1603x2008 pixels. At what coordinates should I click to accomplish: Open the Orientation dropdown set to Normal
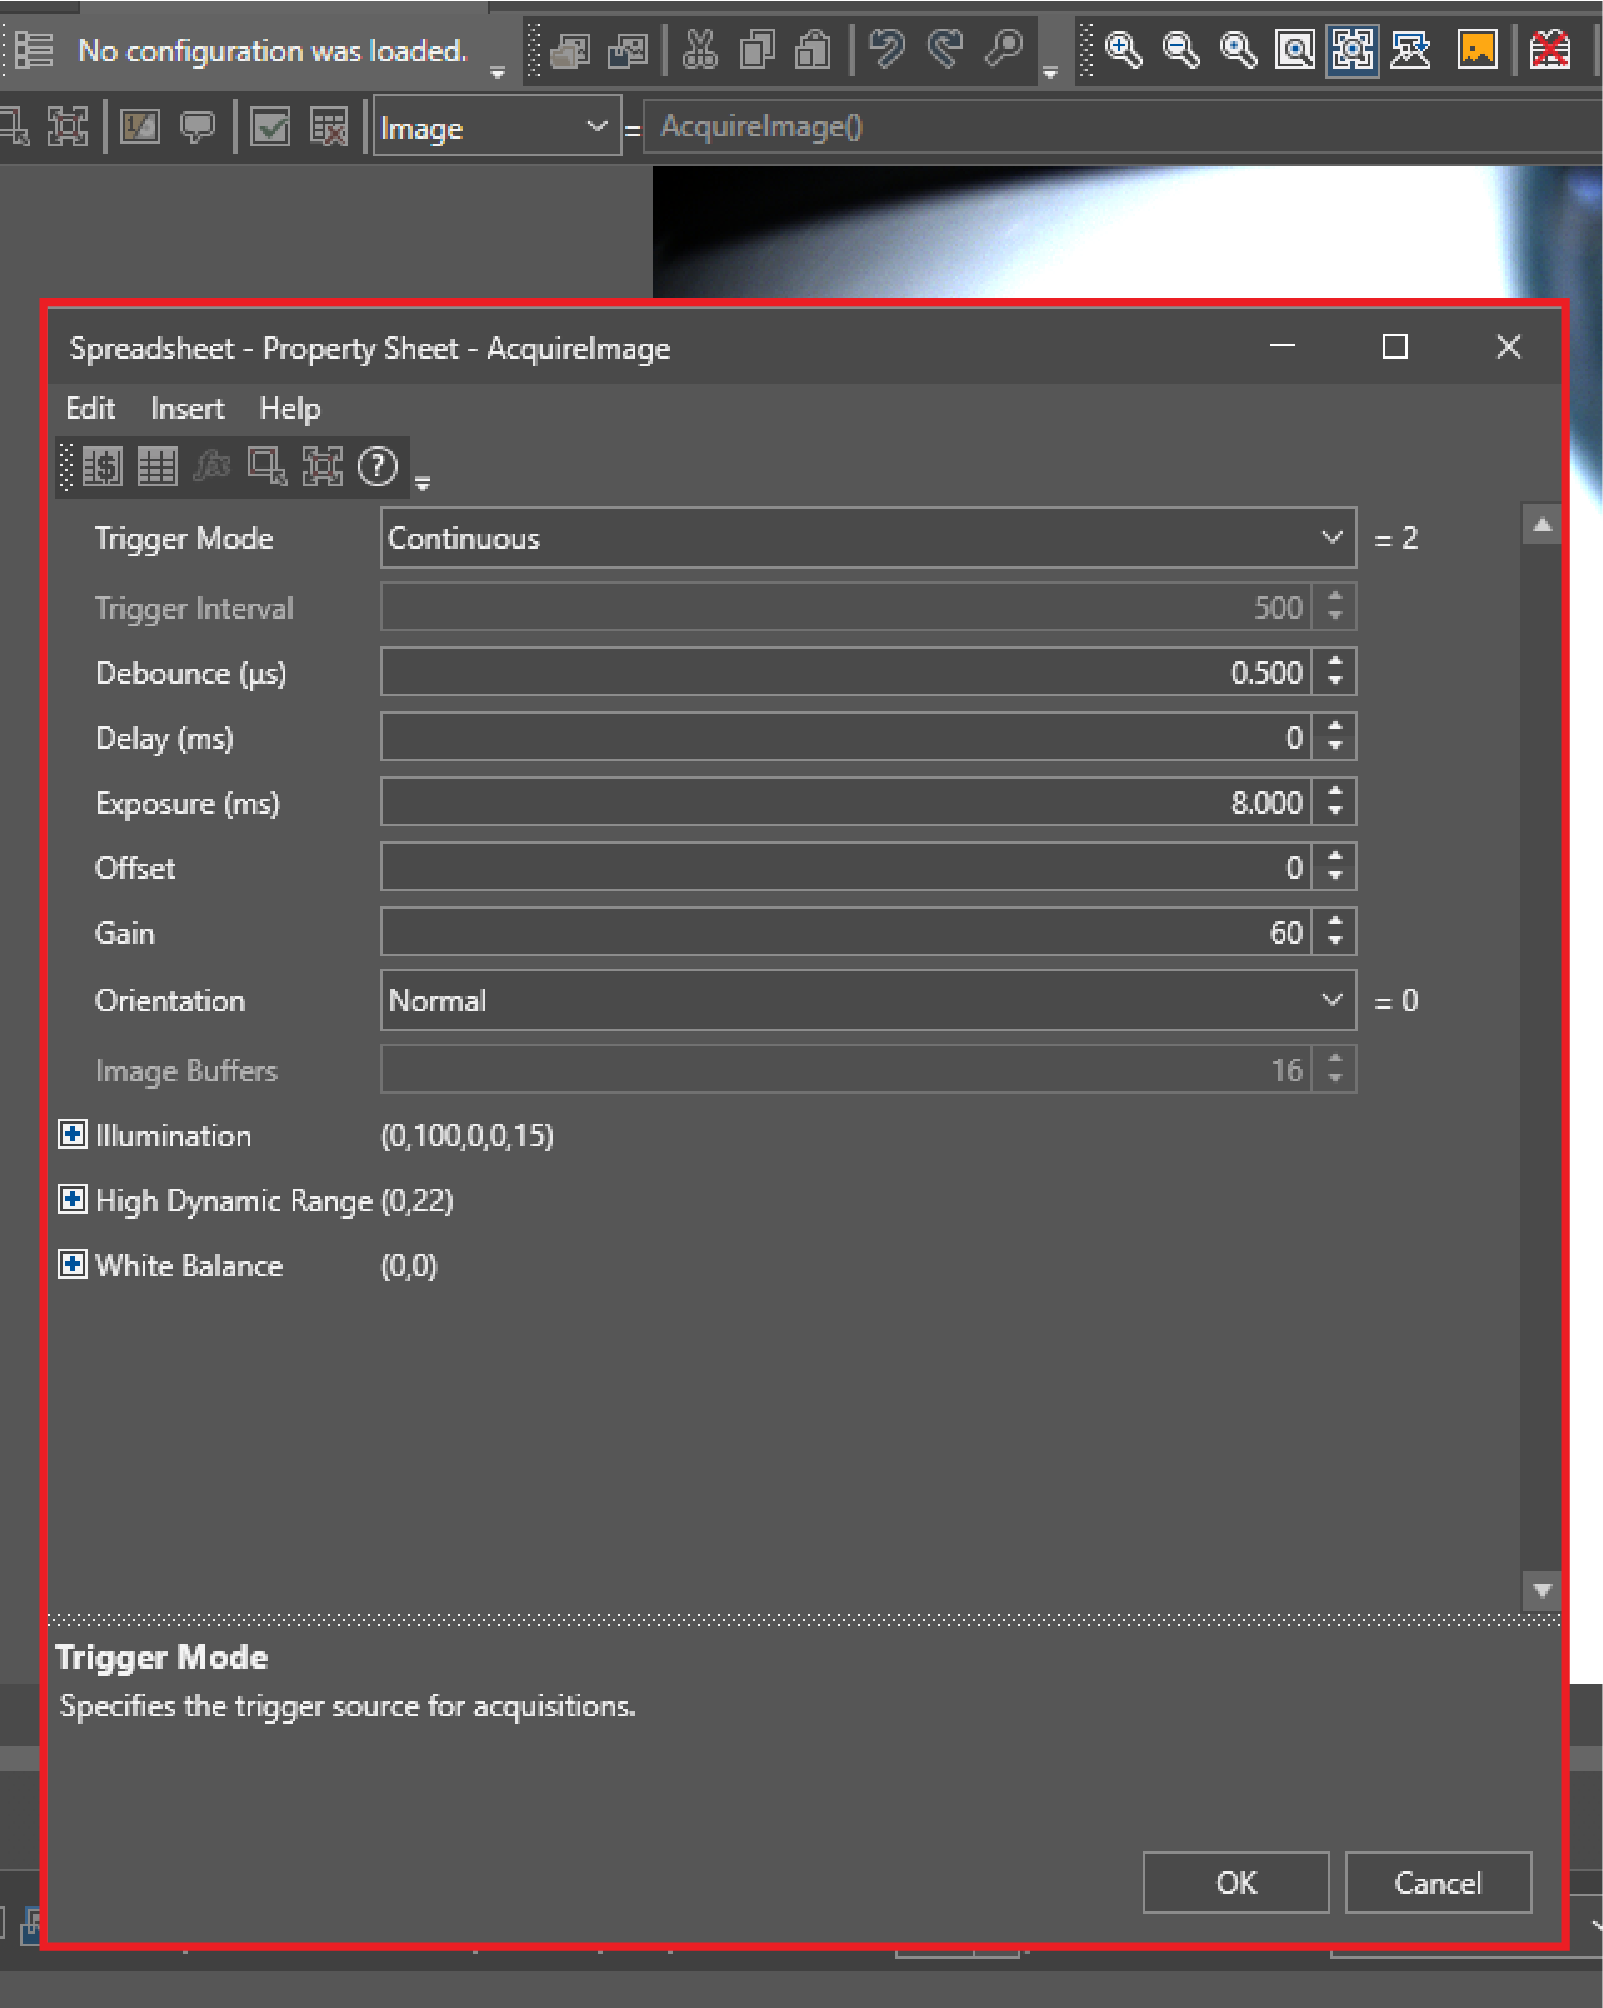pyautogui.click(x=1331, y=1000)
